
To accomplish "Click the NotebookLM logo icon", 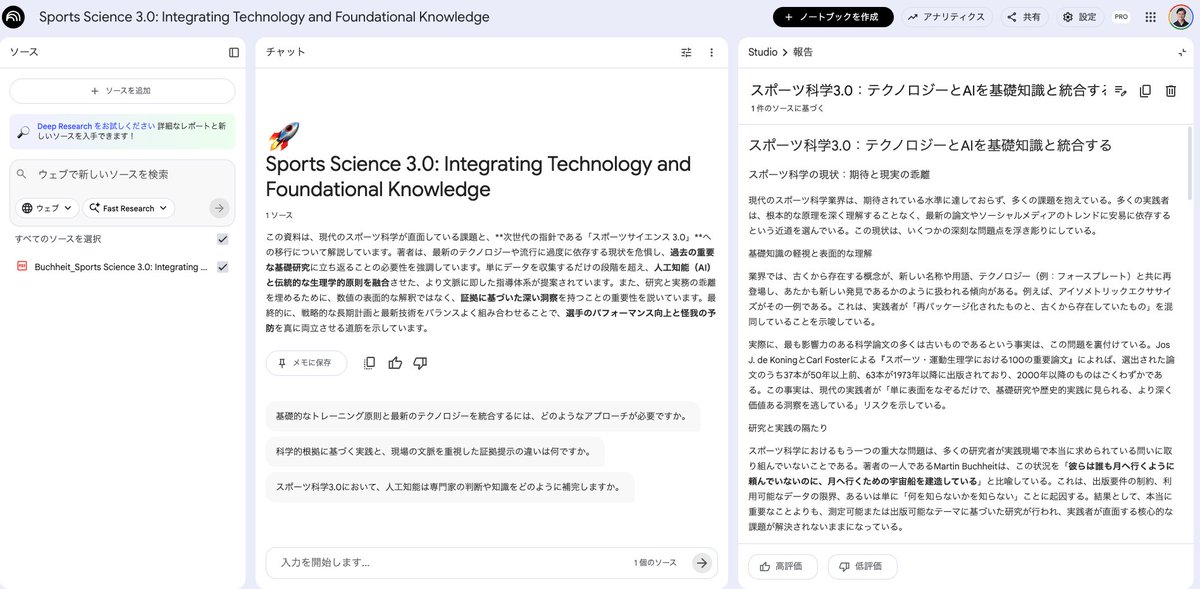I will 14,17.
